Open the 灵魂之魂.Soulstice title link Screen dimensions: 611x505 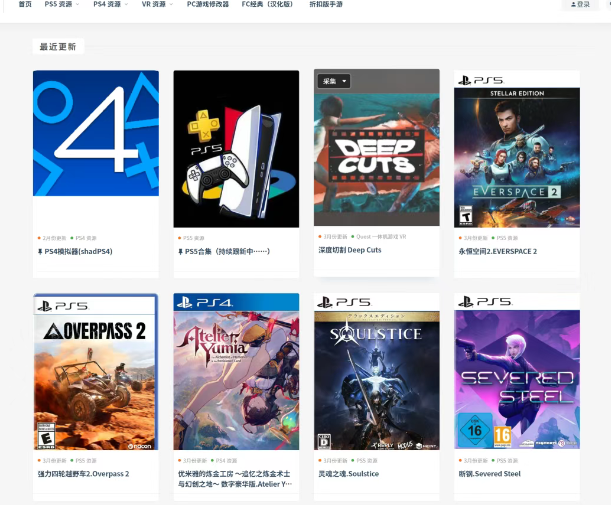pyautogui.click(x=349, y=474)
